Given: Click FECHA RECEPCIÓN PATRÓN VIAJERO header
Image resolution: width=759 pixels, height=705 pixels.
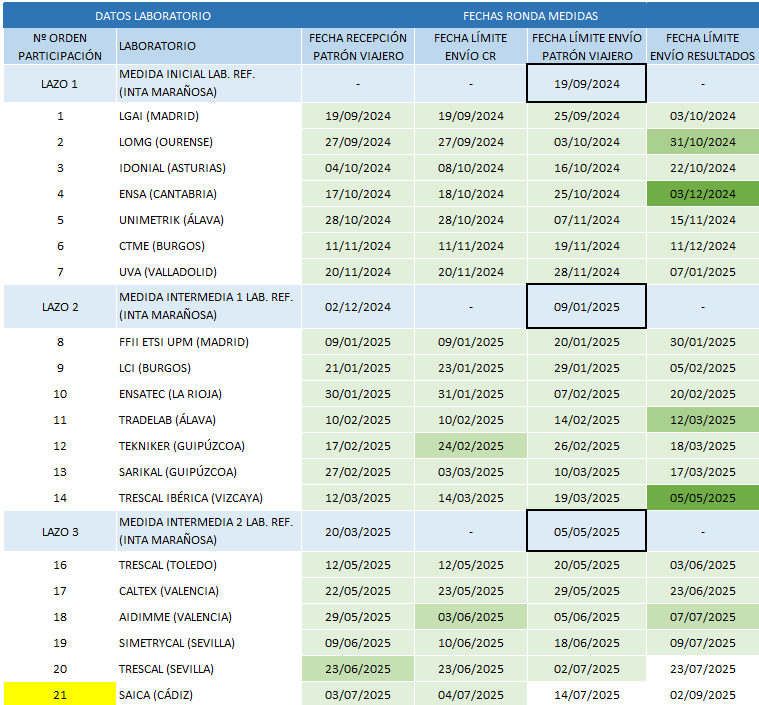Looking at the screenshot, I should (358, 46).
